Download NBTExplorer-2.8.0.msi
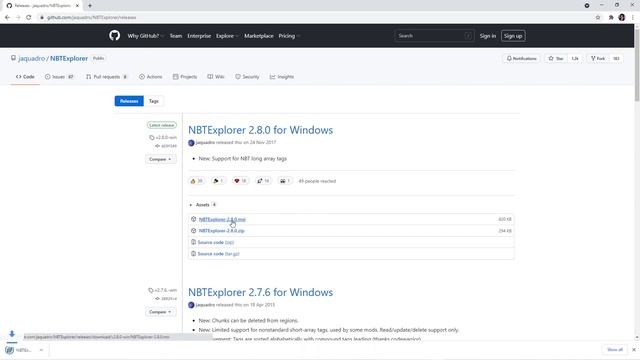 pos(222,219)
